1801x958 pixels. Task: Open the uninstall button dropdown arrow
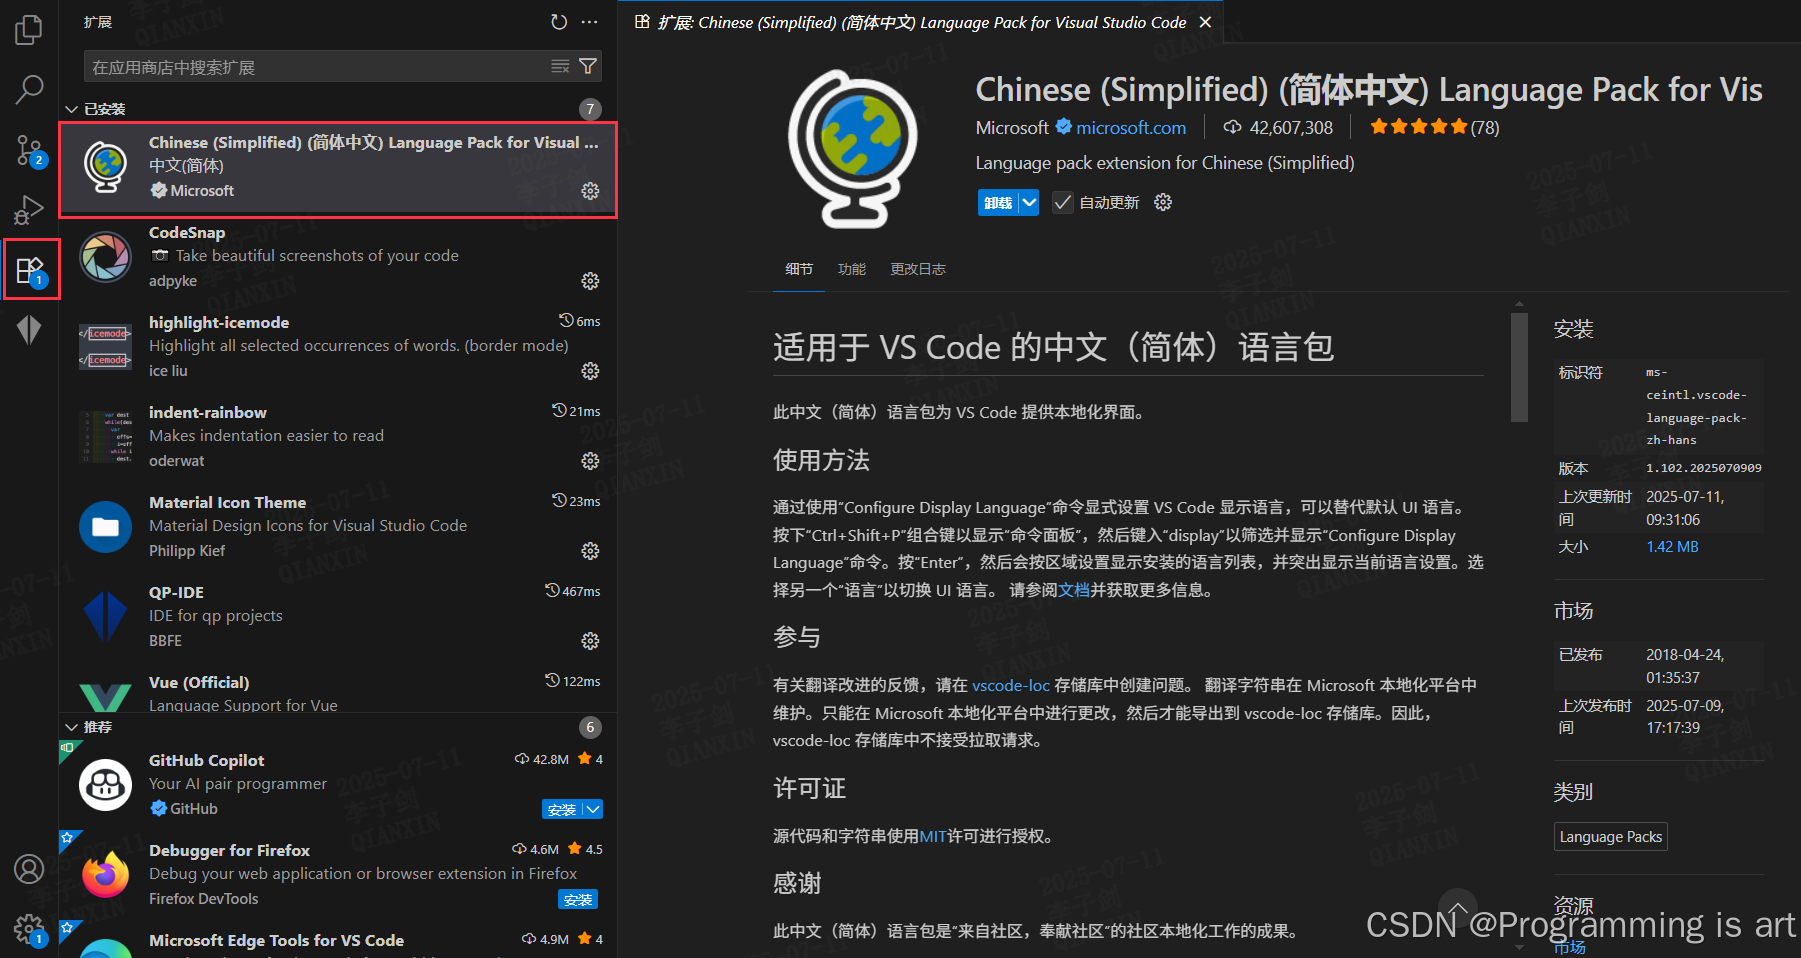[1029, 202]
